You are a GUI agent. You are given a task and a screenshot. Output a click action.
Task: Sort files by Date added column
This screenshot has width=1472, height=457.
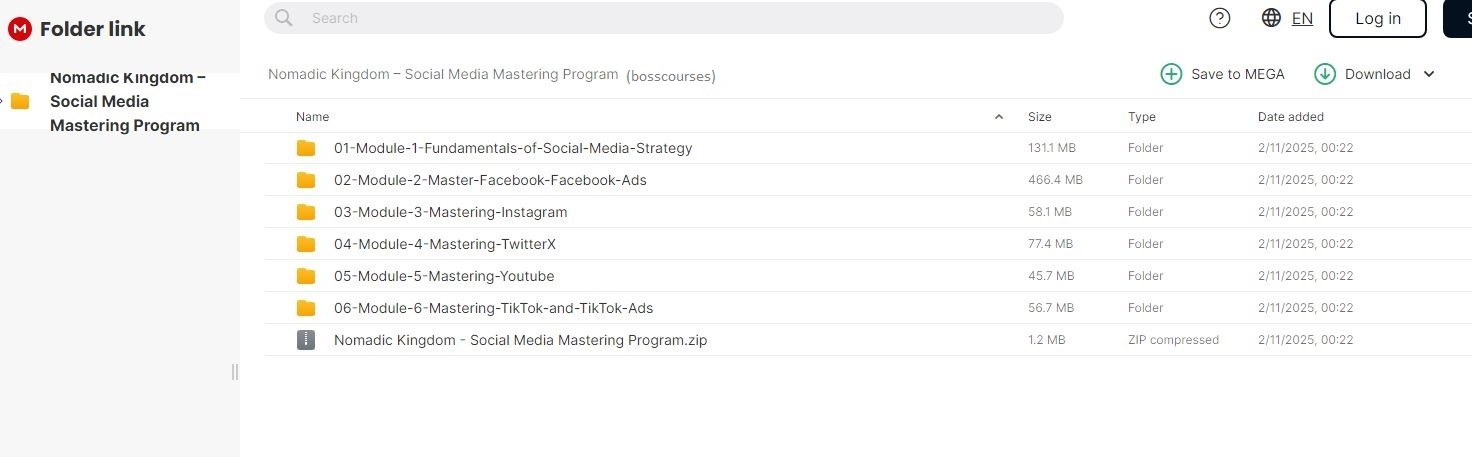coord(1290,117)
